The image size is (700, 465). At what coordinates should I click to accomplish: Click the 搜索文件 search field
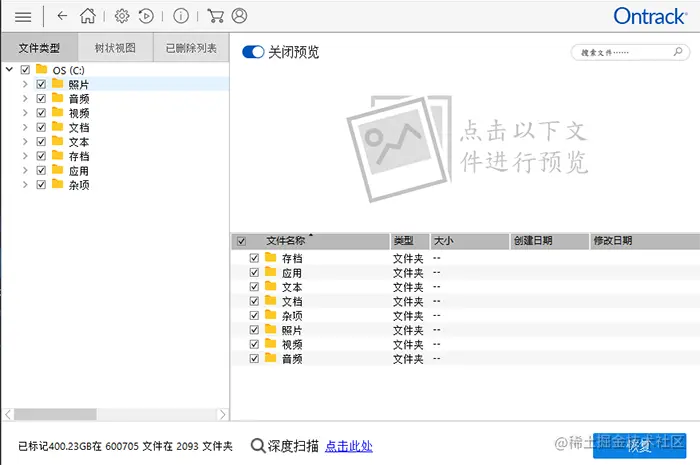coord(630,52)
